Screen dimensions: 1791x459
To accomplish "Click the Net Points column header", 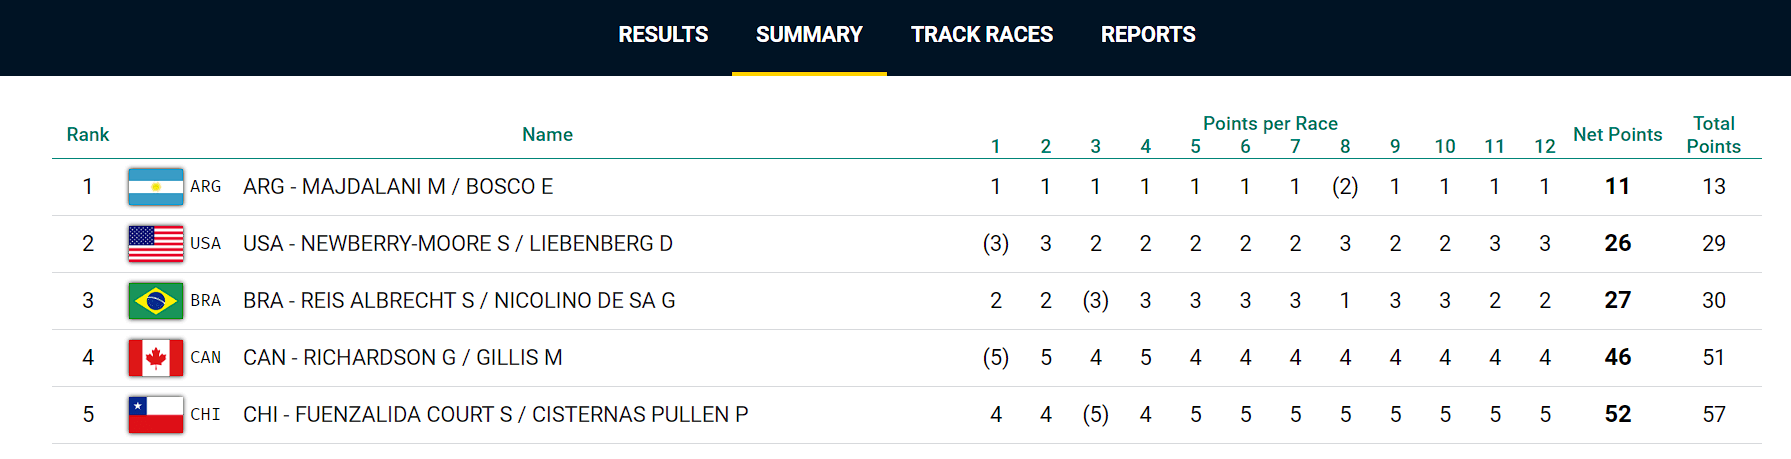I will (1617, 135).
